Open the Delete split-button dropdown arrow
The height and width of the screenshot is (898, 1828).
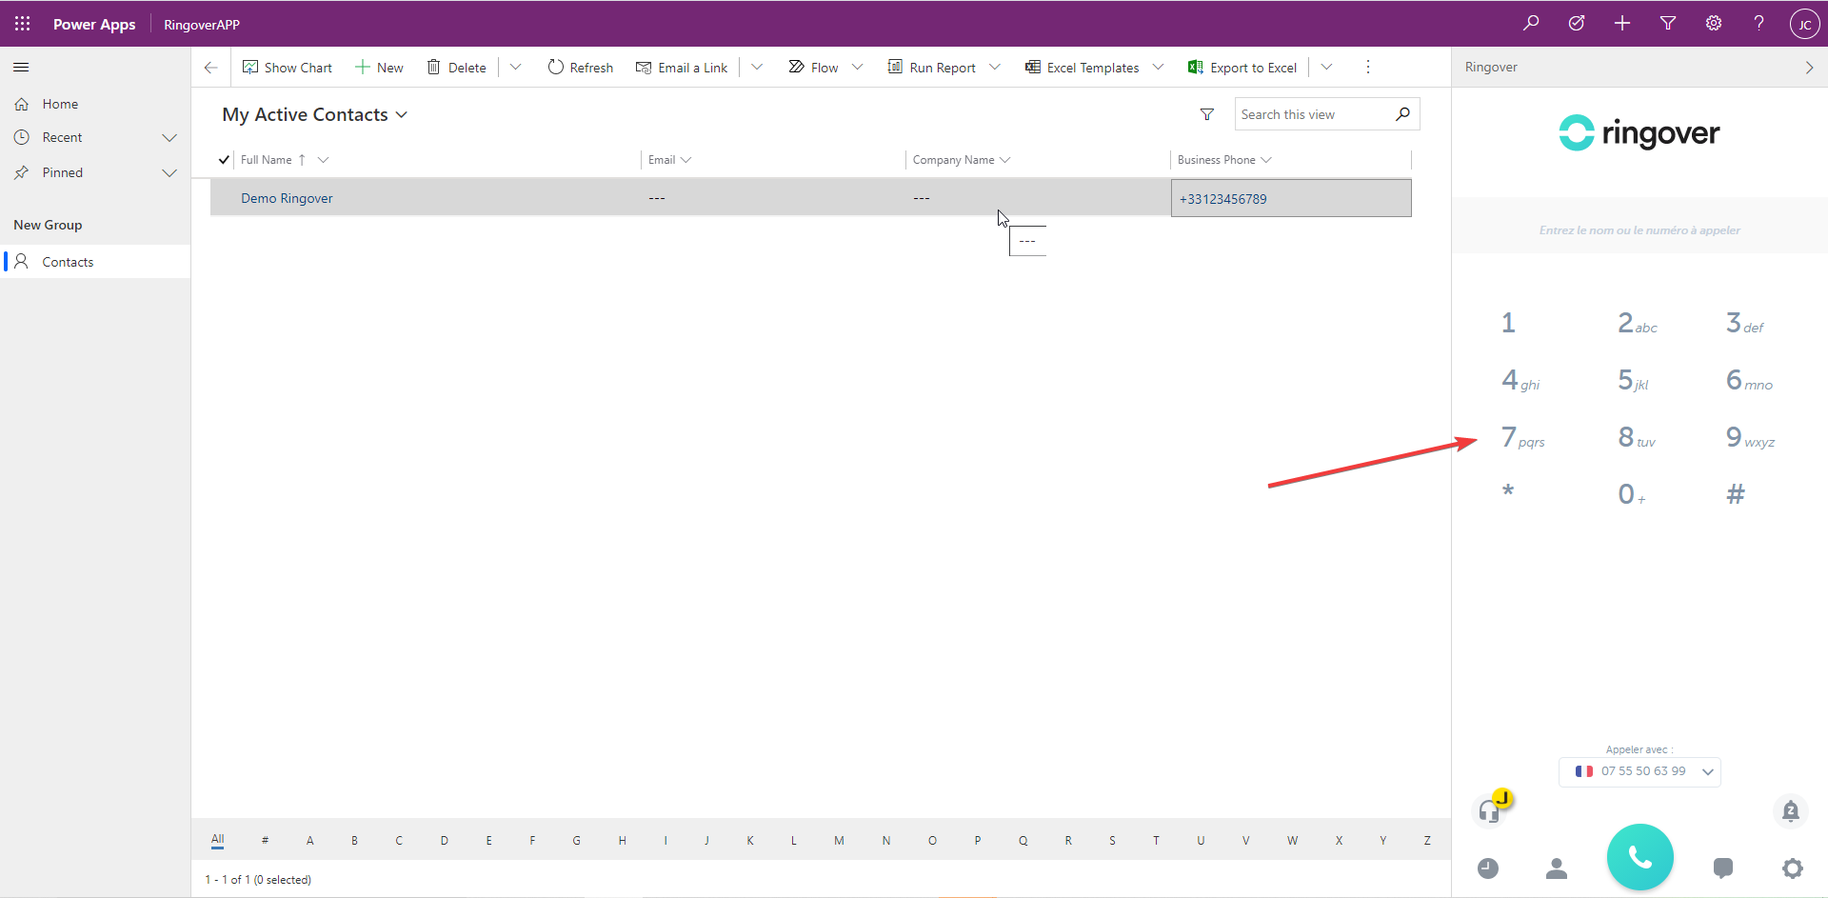point(515,67)
